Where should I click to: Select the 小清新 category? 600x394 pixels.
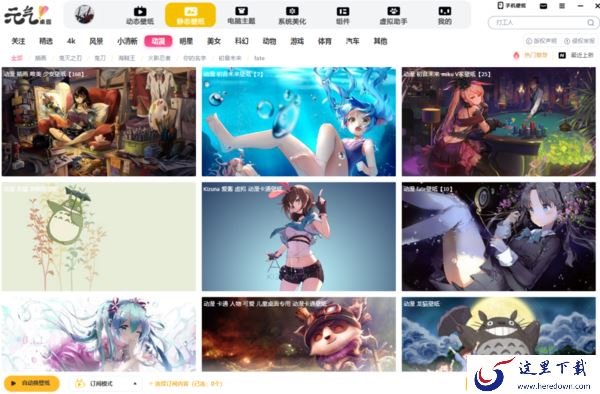[127, 41]
